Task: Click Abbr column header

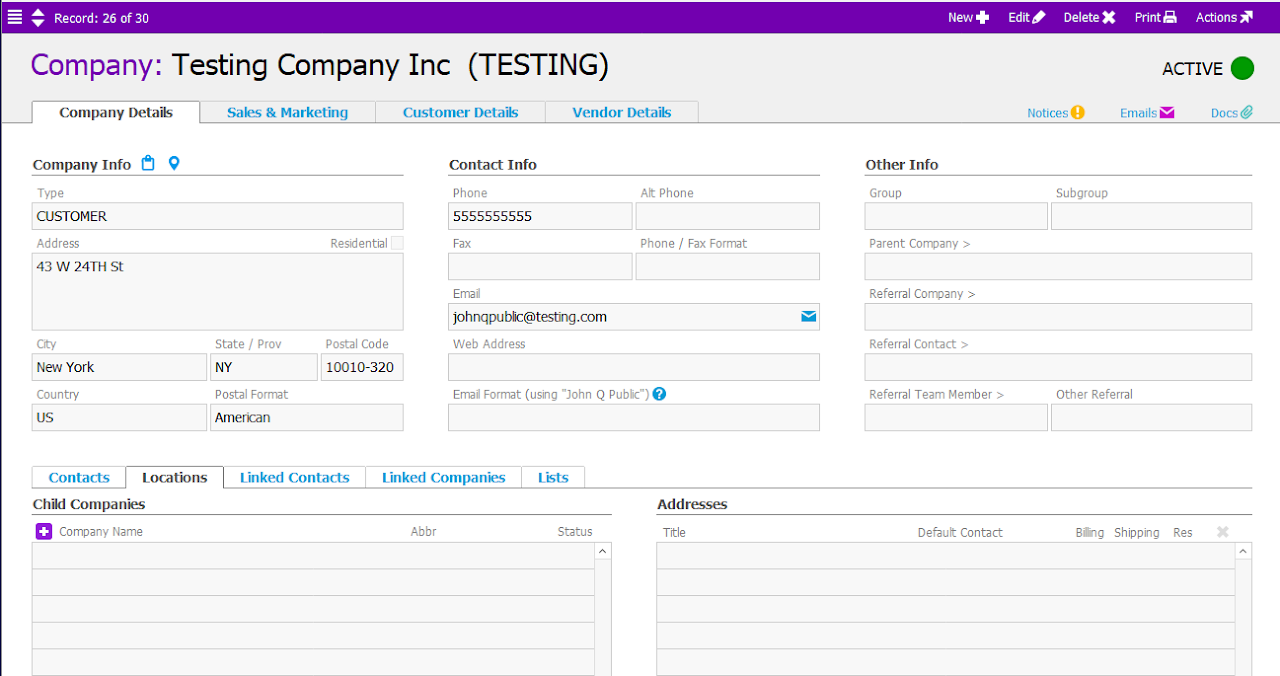Action: [423, 531]
